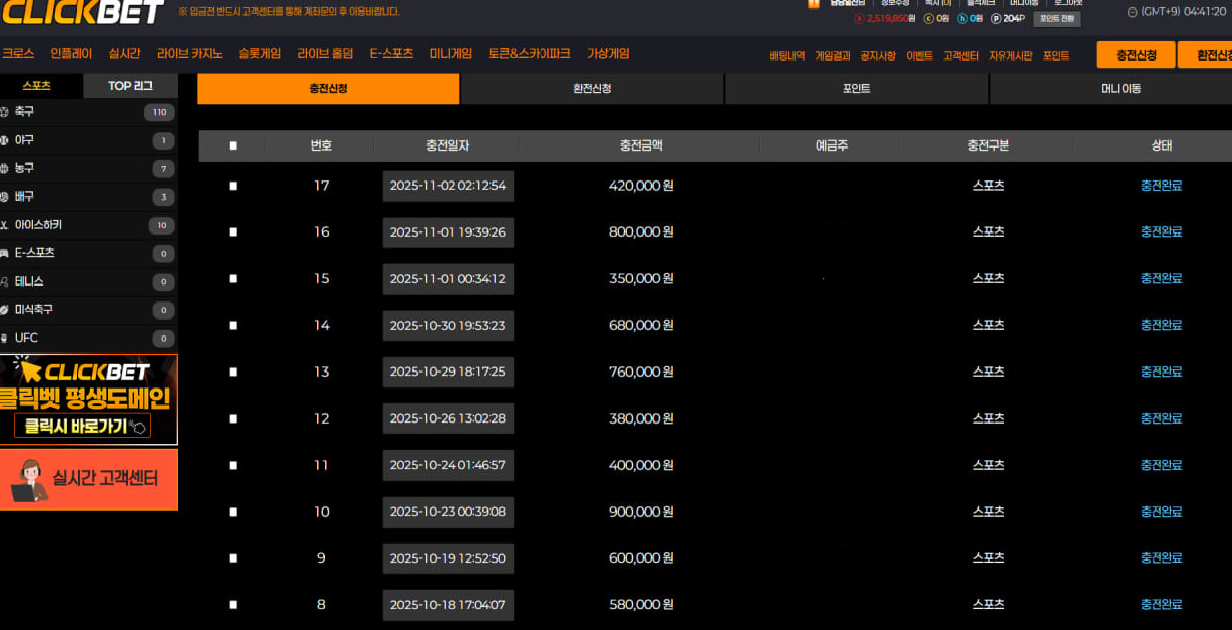Click the American football icon beside 미식축구
Screen dimensions: 1232x630
click(5, 310)
